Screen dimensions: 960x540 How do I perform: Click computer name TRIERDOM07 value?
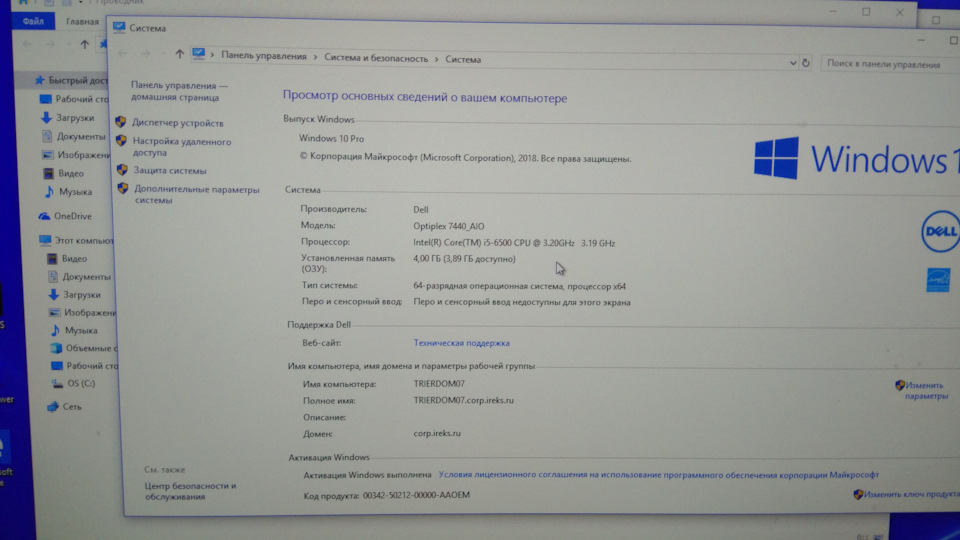click(x=438, y=383)
